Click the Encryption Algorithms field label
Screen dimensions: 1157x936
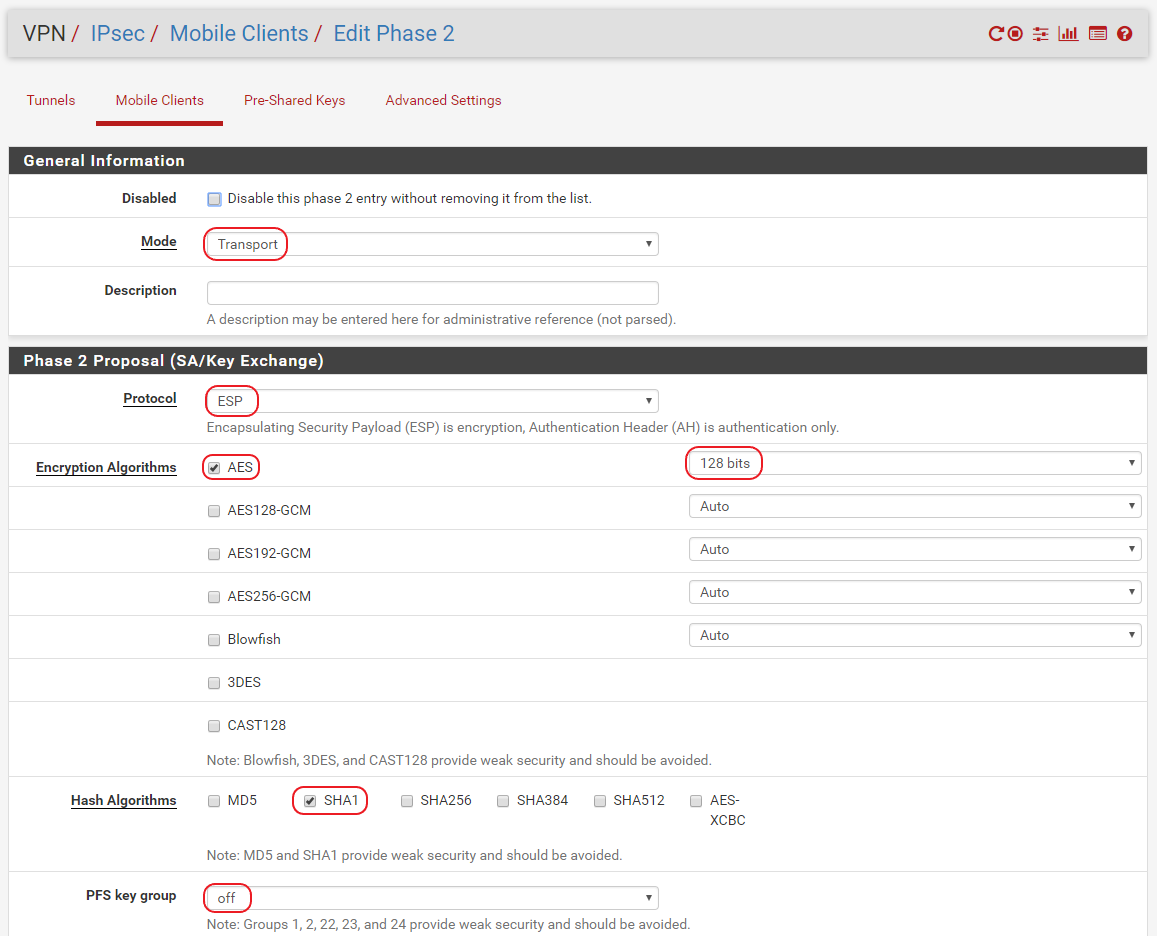(x=106, y=468)
